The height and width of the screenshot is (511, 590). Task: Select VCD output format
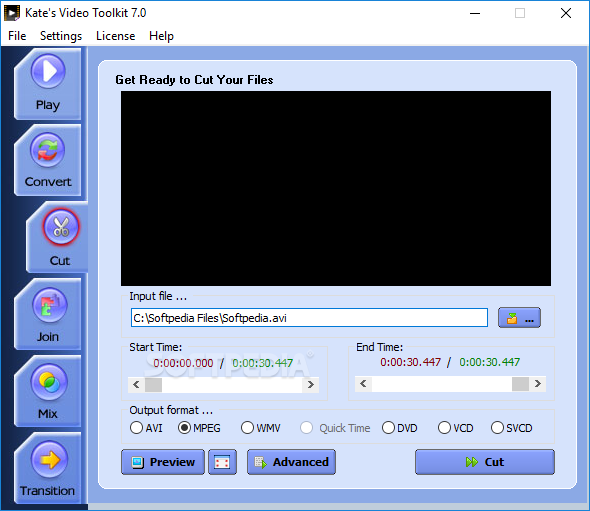tap(455, 428)
